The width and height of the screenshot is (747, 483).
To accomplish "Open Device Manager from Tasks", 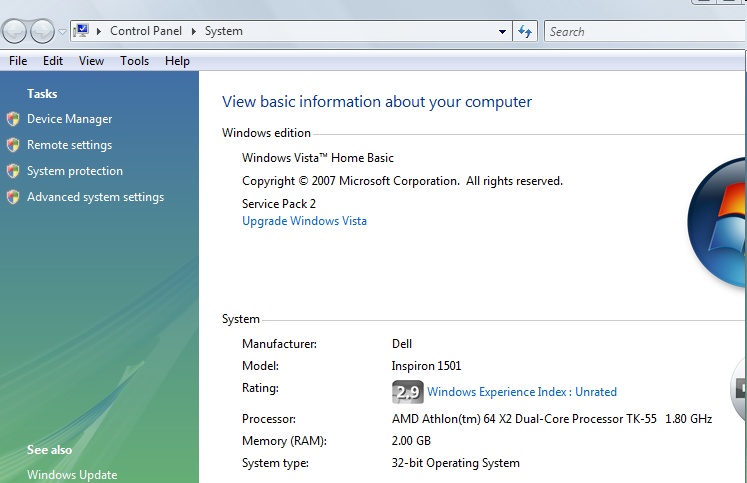I will [x=70, y=119].
